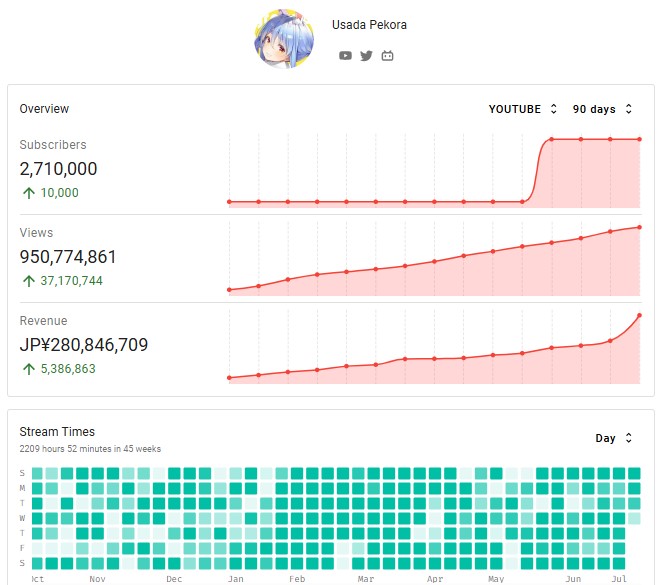Click the 5,386,863 revenue increase value
663x585 pixels.
[68, 369]
